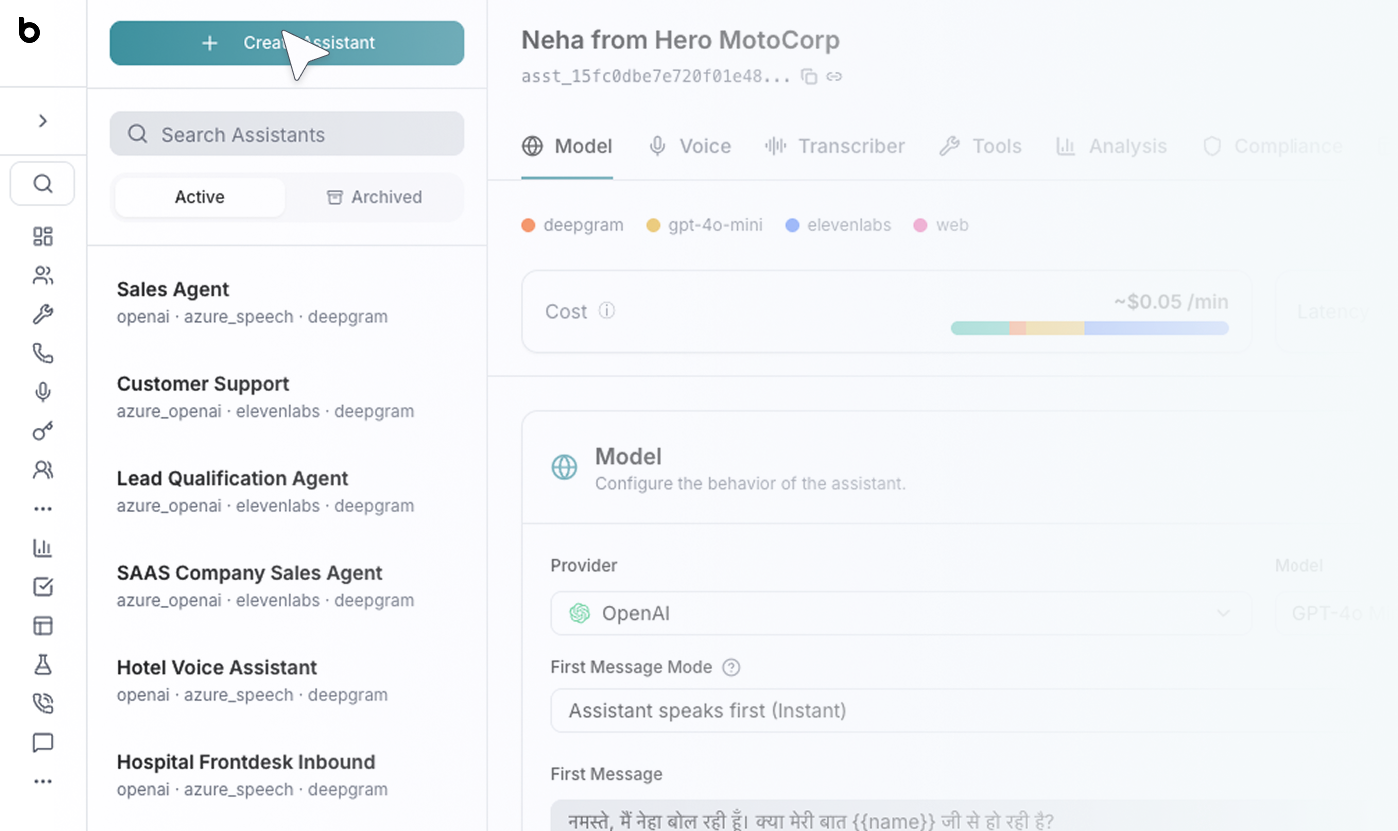
Task: Open the sidebar search magnifier button
Action: [x=43, y=184]
